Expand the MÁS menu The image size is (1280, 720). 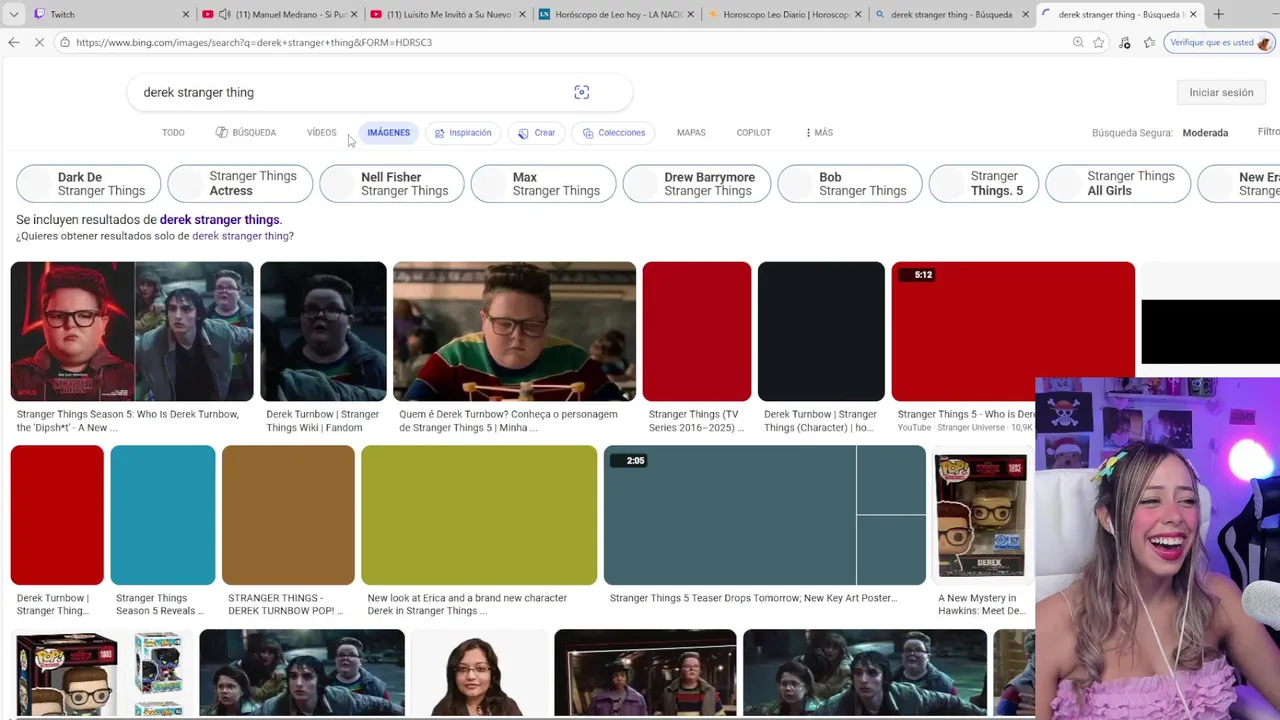pyautogui.click(x=819, y=132)
